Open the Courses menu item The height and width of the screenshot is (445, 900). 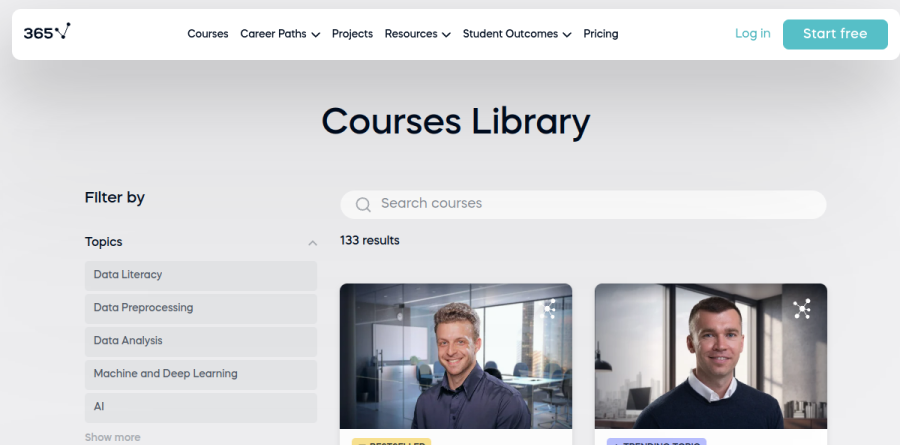[208, 34]
